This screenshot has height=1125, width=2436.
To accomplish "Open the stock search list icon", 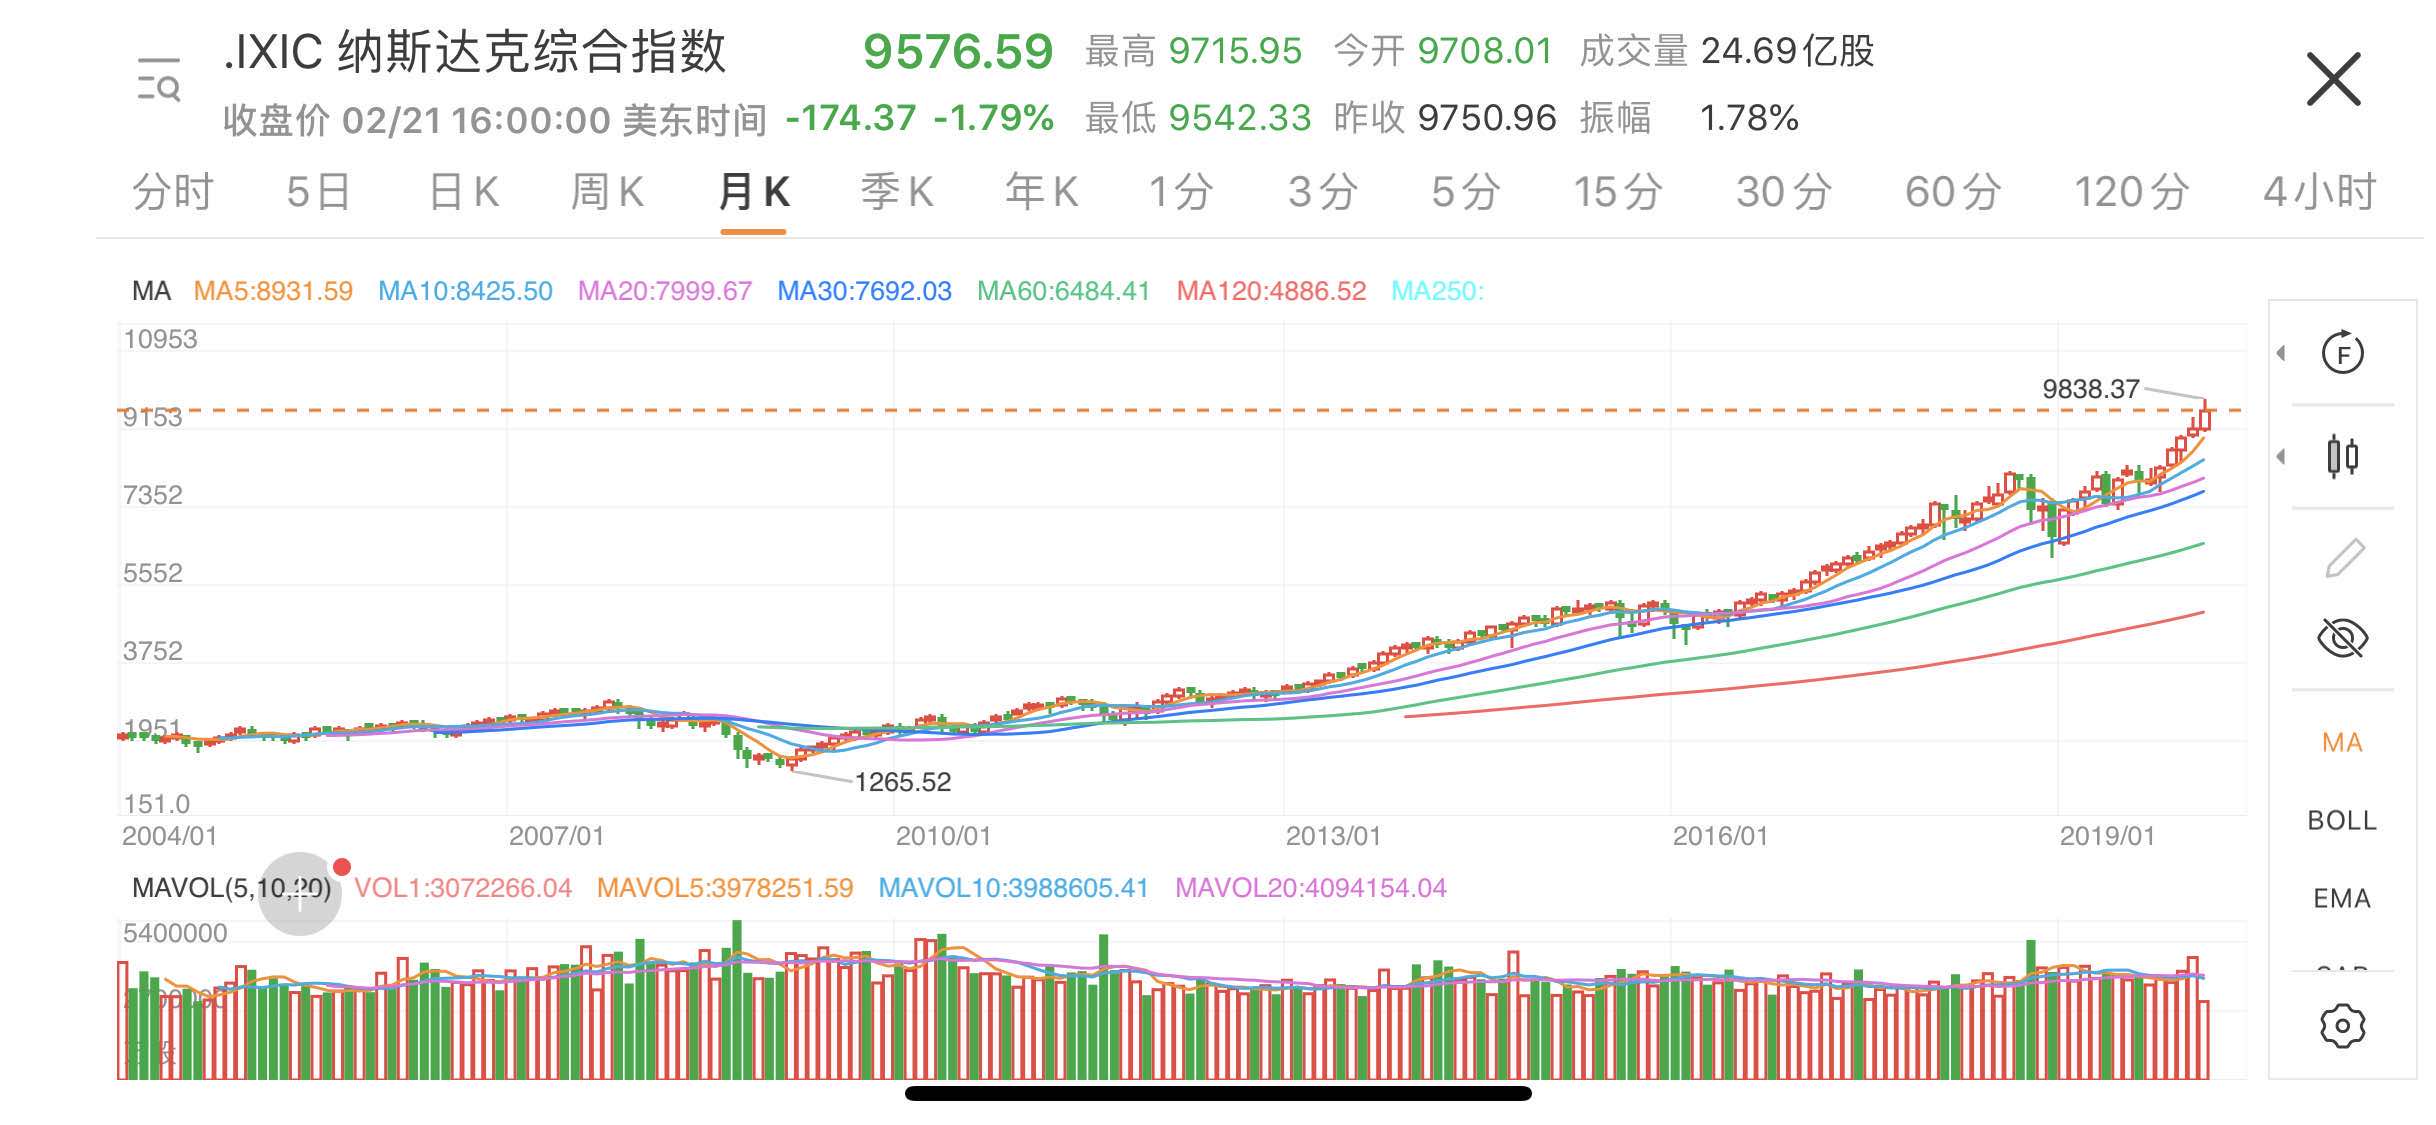I will point(159,80).
